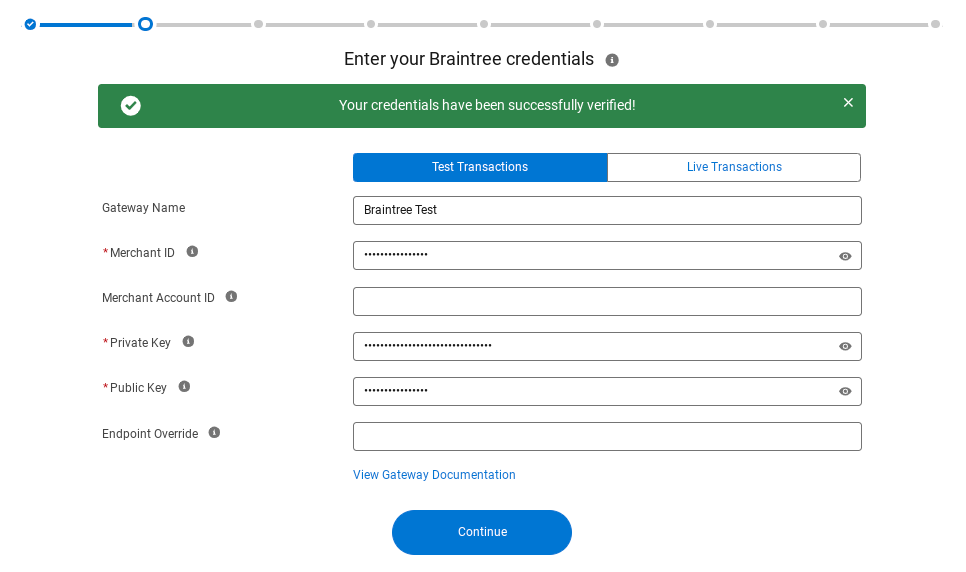966x572 pixels.
Task: Click info icon beside Braintree credentials heading
Action: 612,60
